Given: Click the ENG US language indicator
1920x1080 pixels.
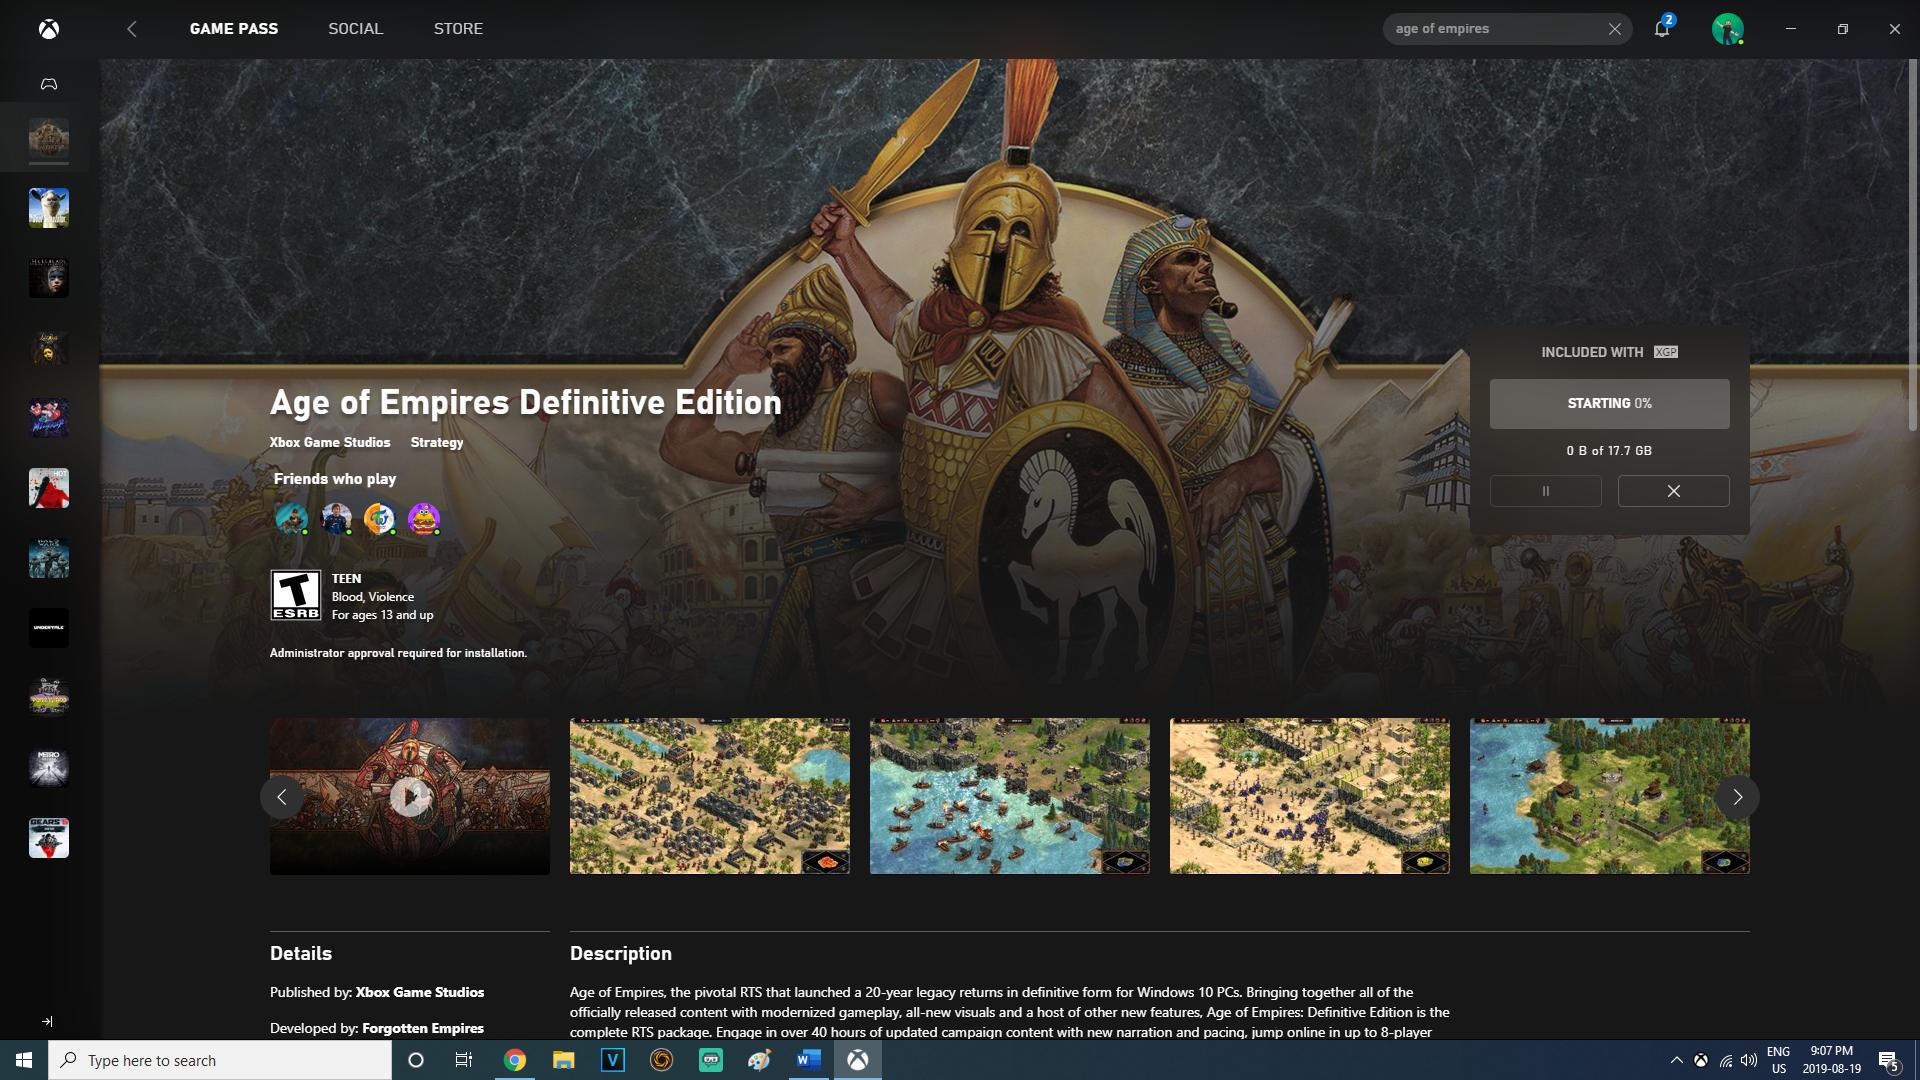Looking at the screenshot, I should tap(1778, 1060).
